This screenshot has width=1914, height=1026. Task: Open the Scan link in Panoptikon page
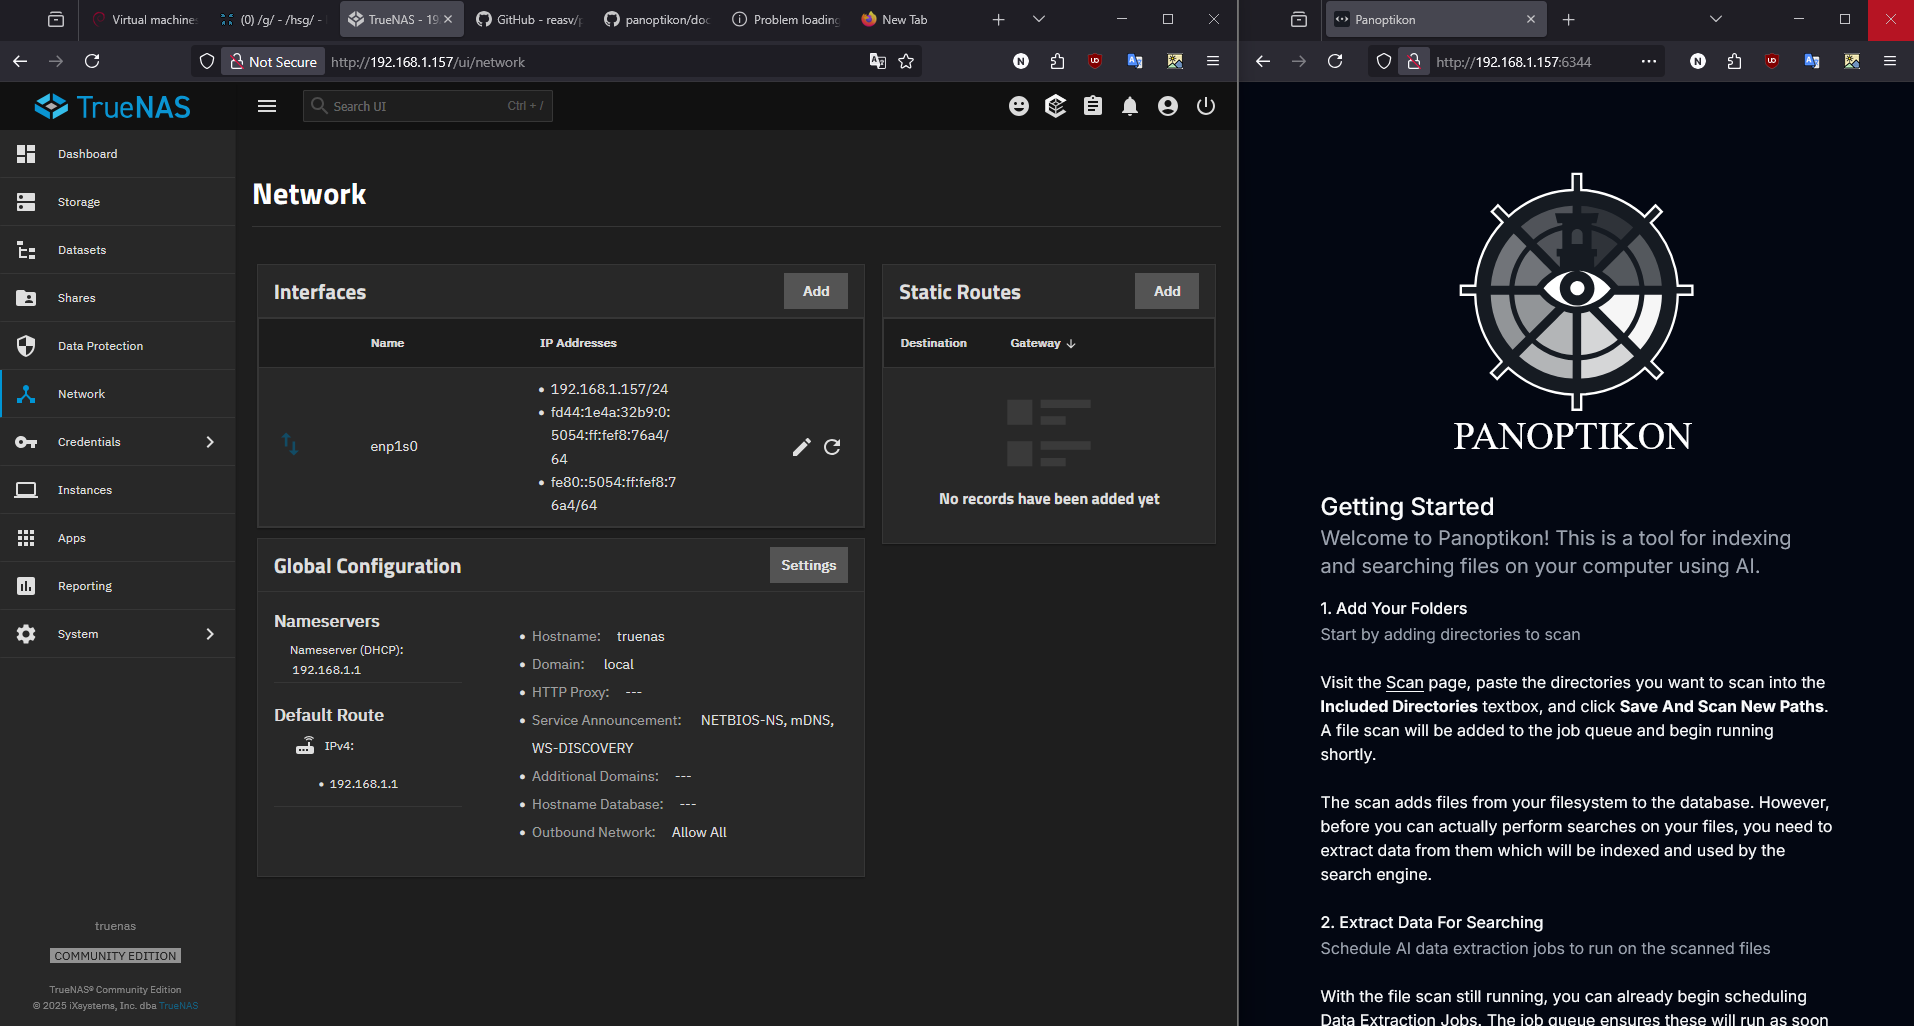[x=1404, y=682]
